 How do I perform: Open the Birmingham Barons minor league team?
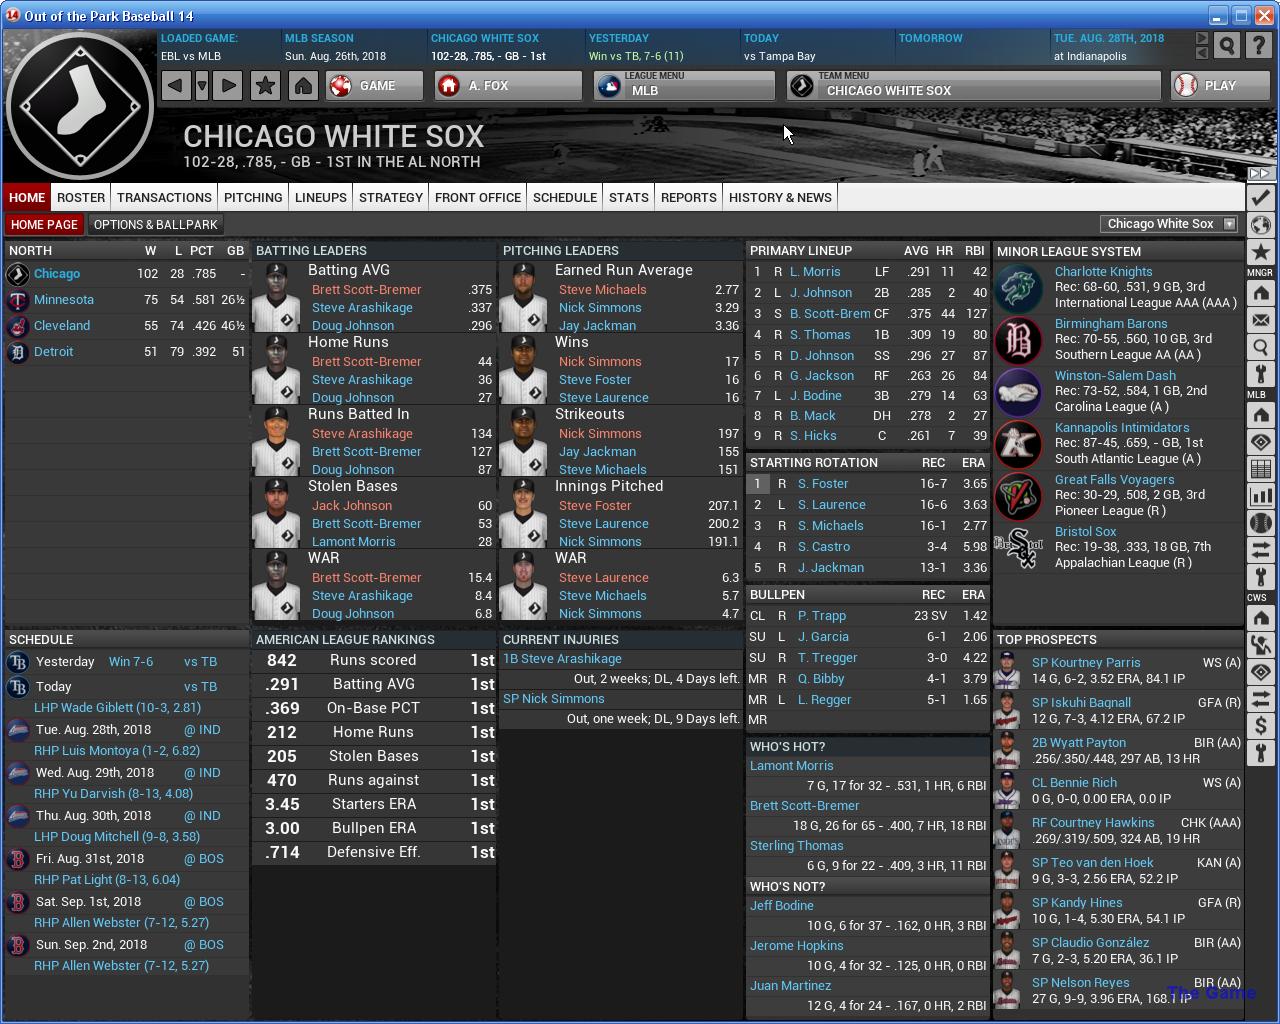point(1111,324)
